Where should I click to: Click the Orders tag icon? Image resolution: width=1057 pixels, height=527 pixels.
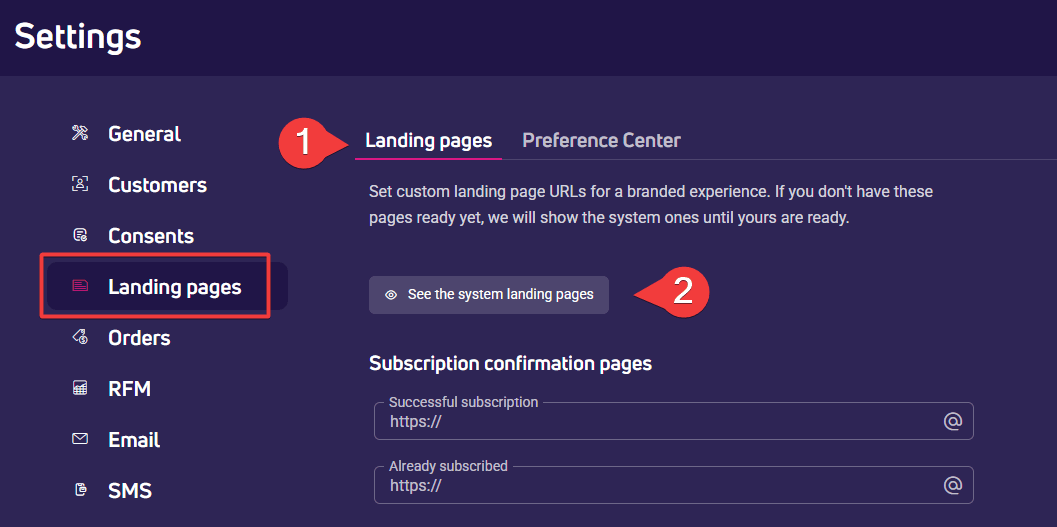pyautogui.click(x=80, y=337)
